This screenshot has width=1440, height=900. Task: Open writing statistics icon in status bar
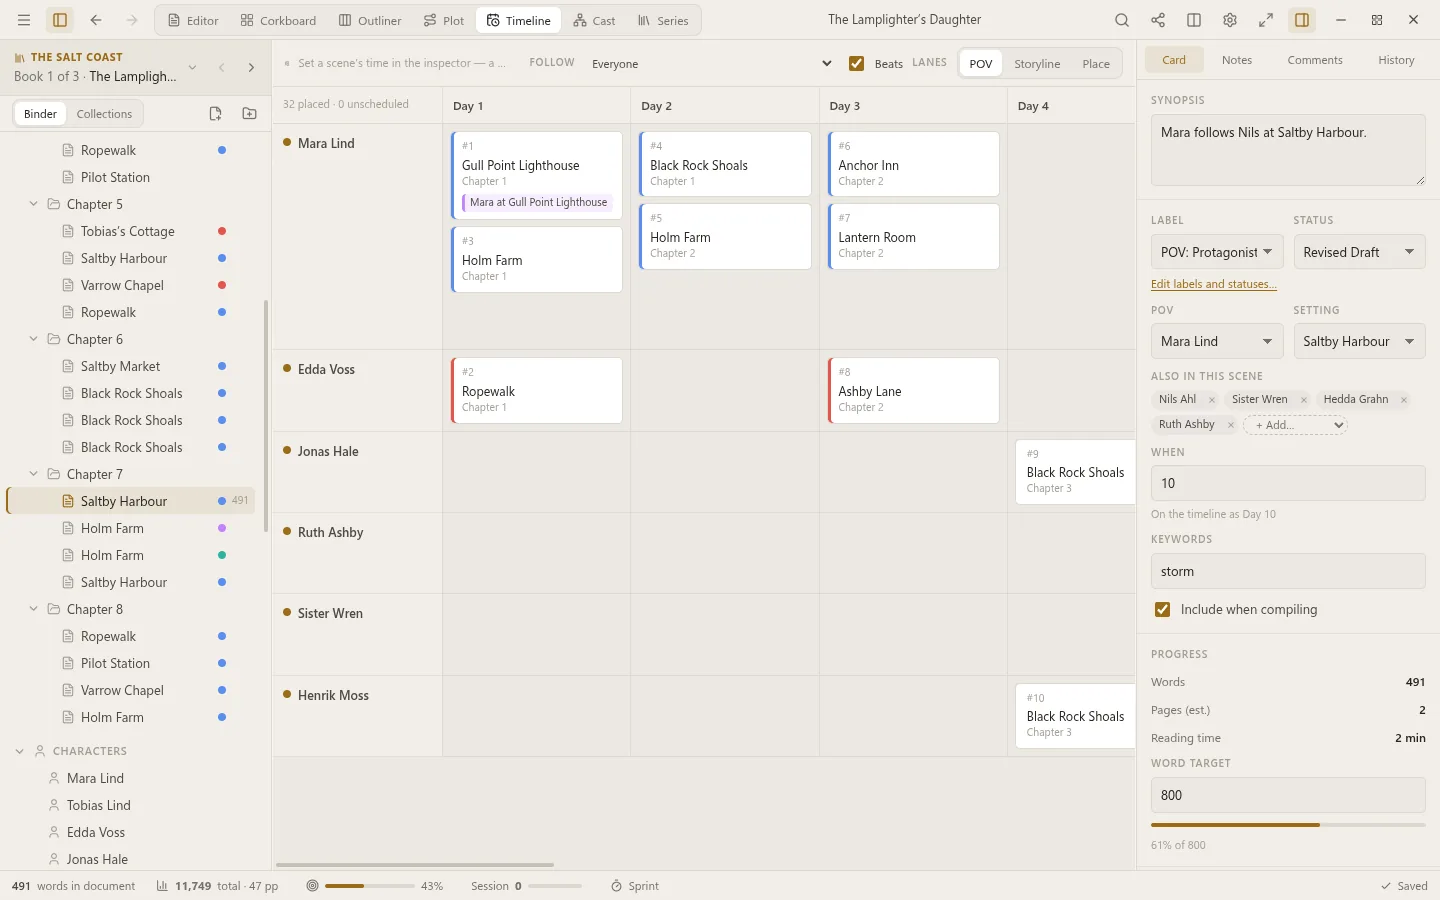click(162, 886)
